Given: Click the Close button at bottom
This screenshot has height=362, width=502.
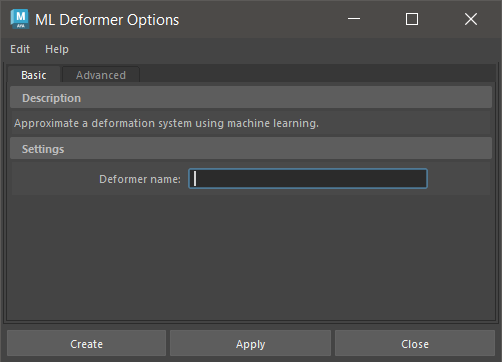Looking at the screenshot, I should pyautogui.click(x=415, y=344).
